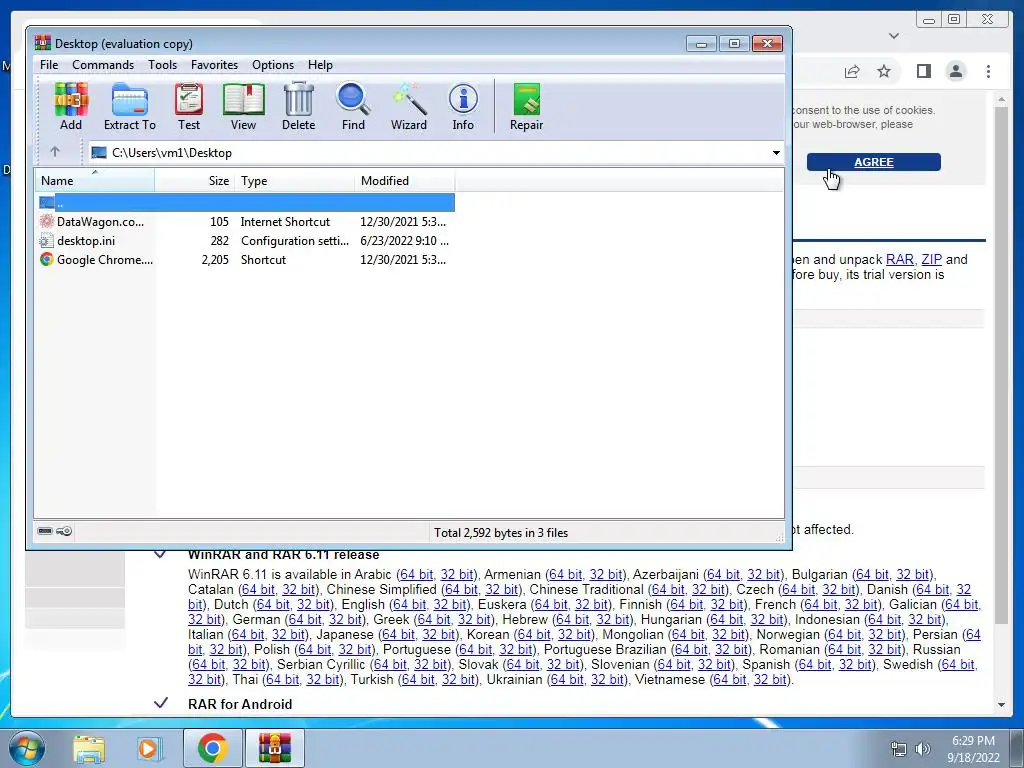The width and height of the screenshot is (1024, 768).
Task: Open the Tools menu
Action: 162,65
